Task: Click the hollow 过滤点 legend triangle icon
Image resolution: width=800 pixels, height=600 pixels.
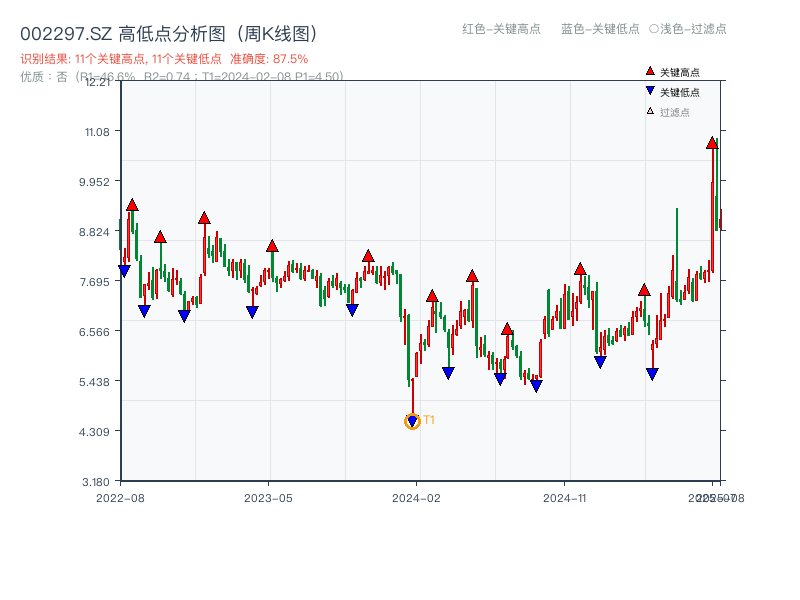Action: 650,111
